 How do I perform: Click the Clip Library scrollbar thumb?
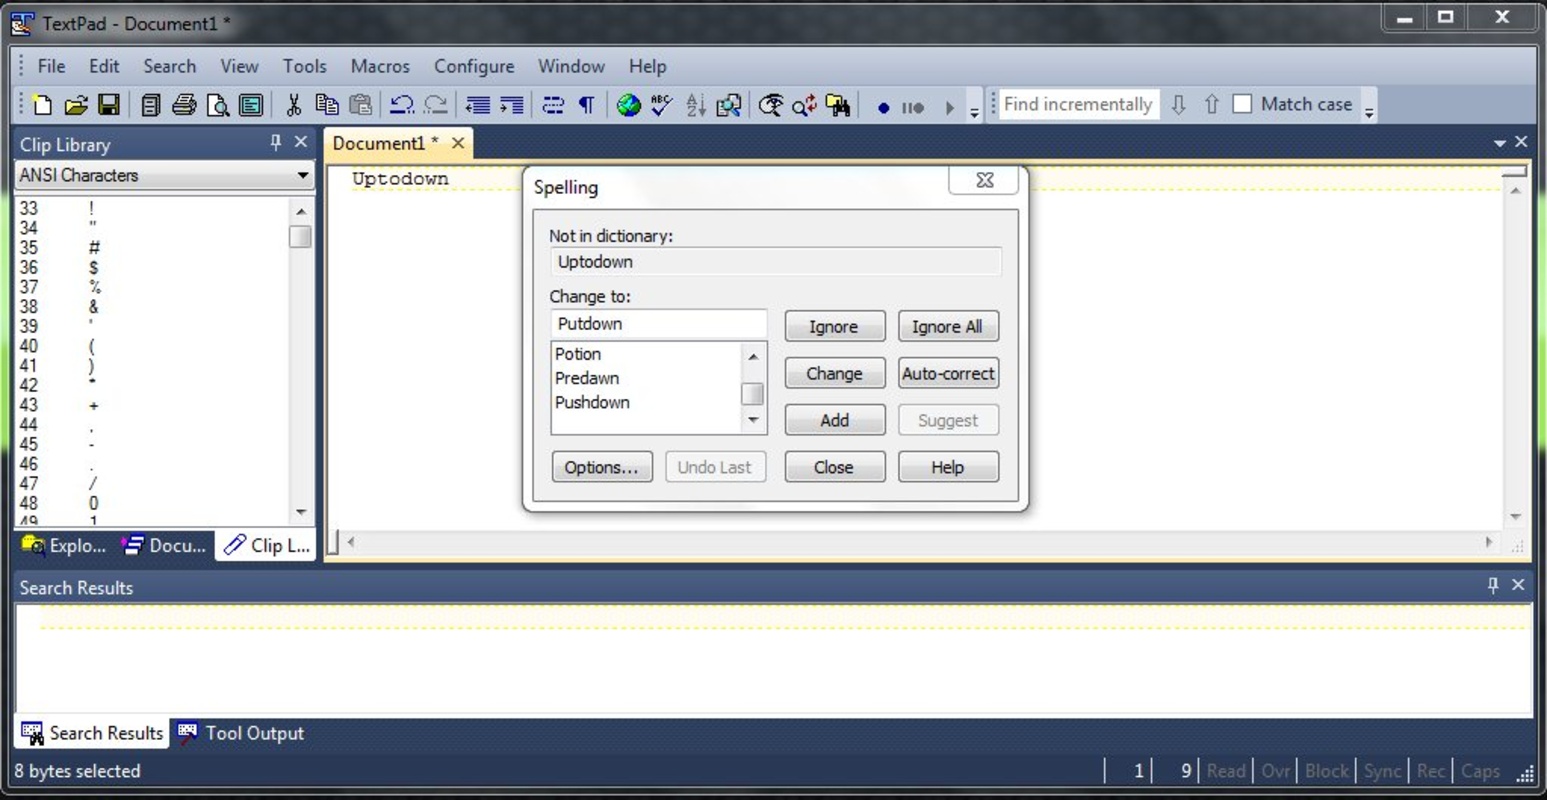click(300, 237)
